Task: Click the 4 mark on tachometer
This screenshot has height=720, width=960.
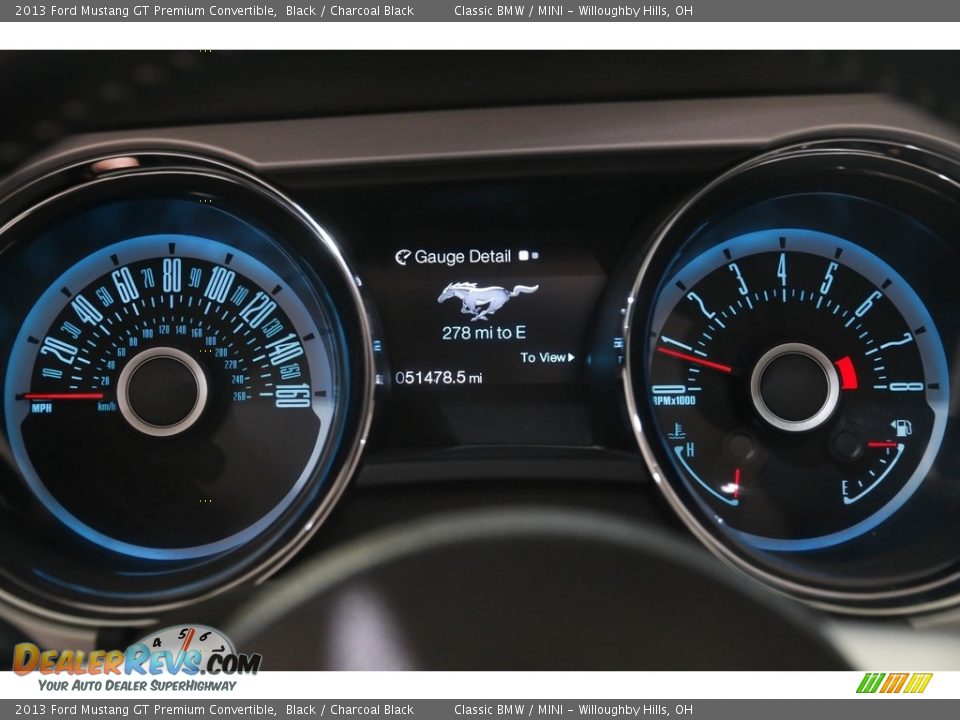Action: coord(782,269)
